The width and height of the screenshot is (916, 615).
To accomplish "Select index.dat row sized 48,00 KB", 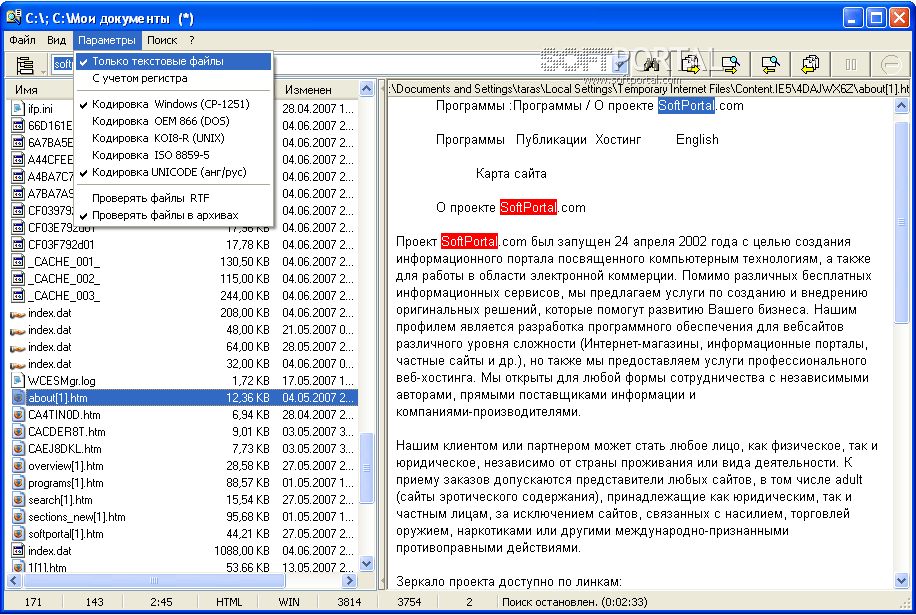I will [x=183, y=330].
